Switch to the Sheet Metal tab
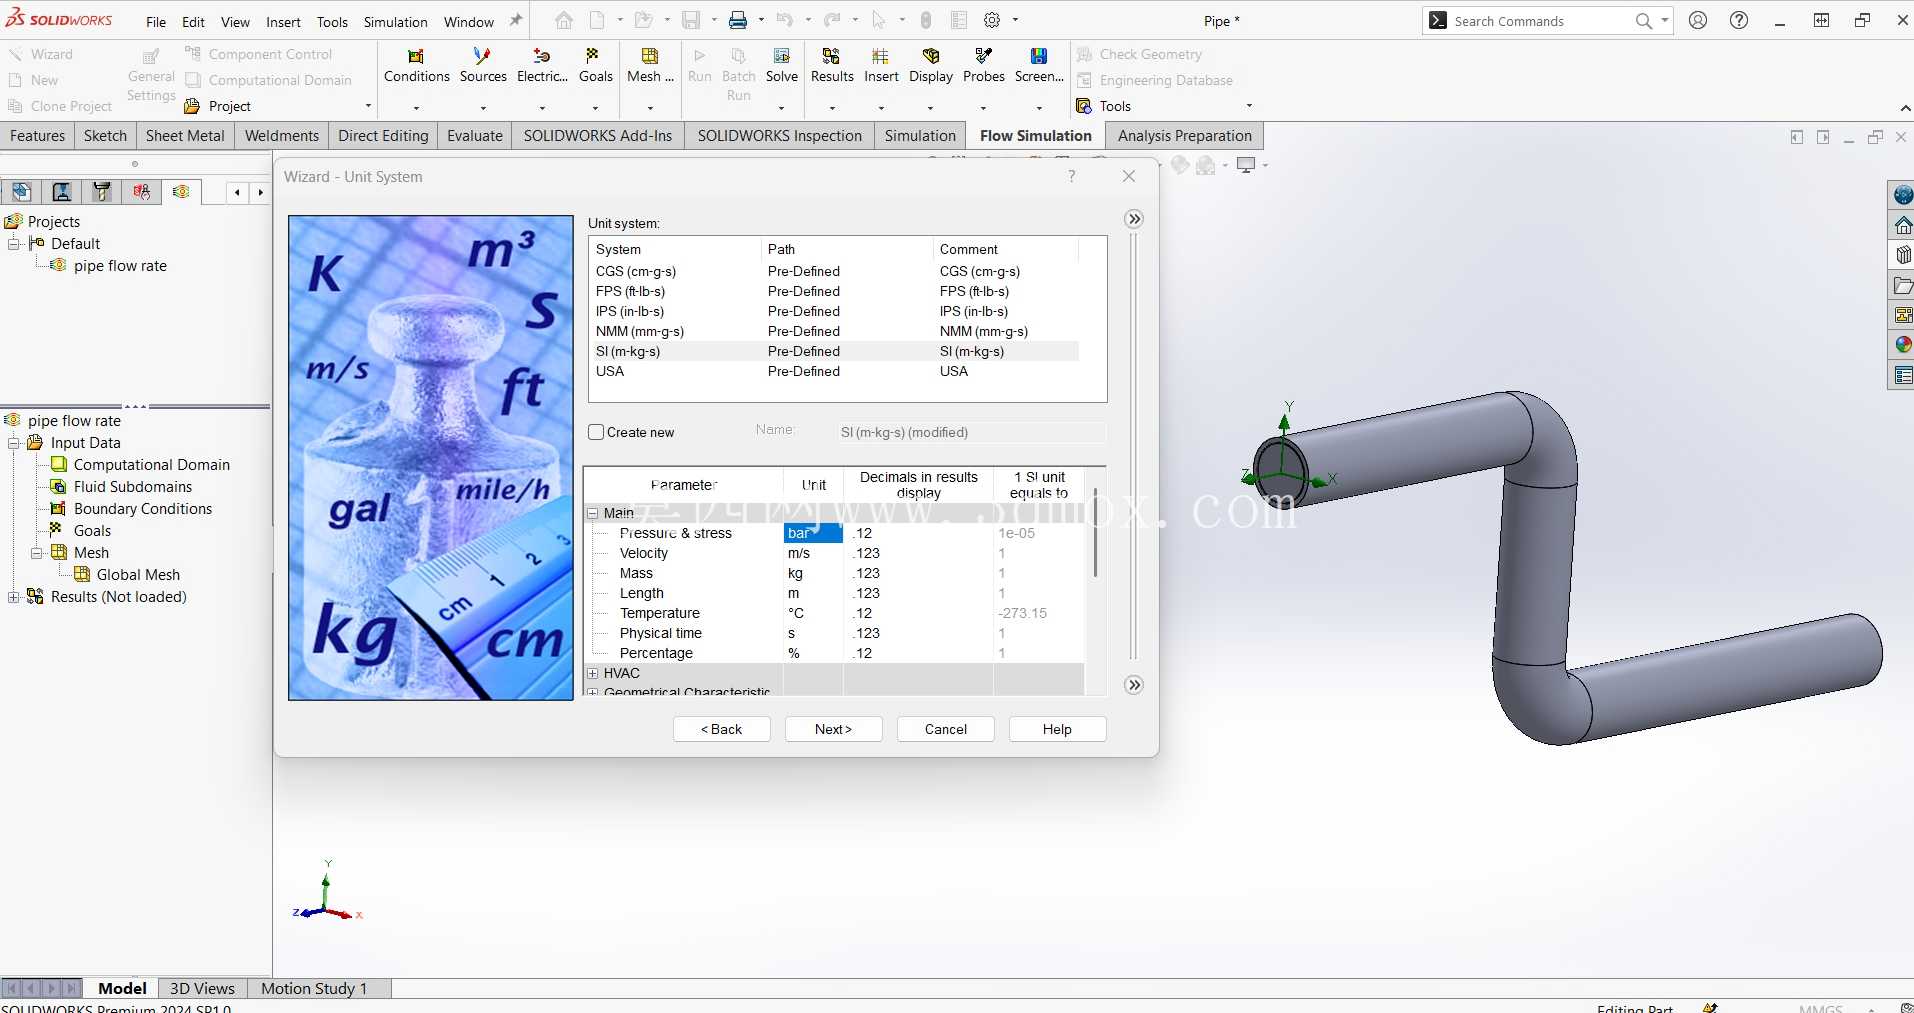The height and width of the screenshot is (1013, 1914). point(185,136)
